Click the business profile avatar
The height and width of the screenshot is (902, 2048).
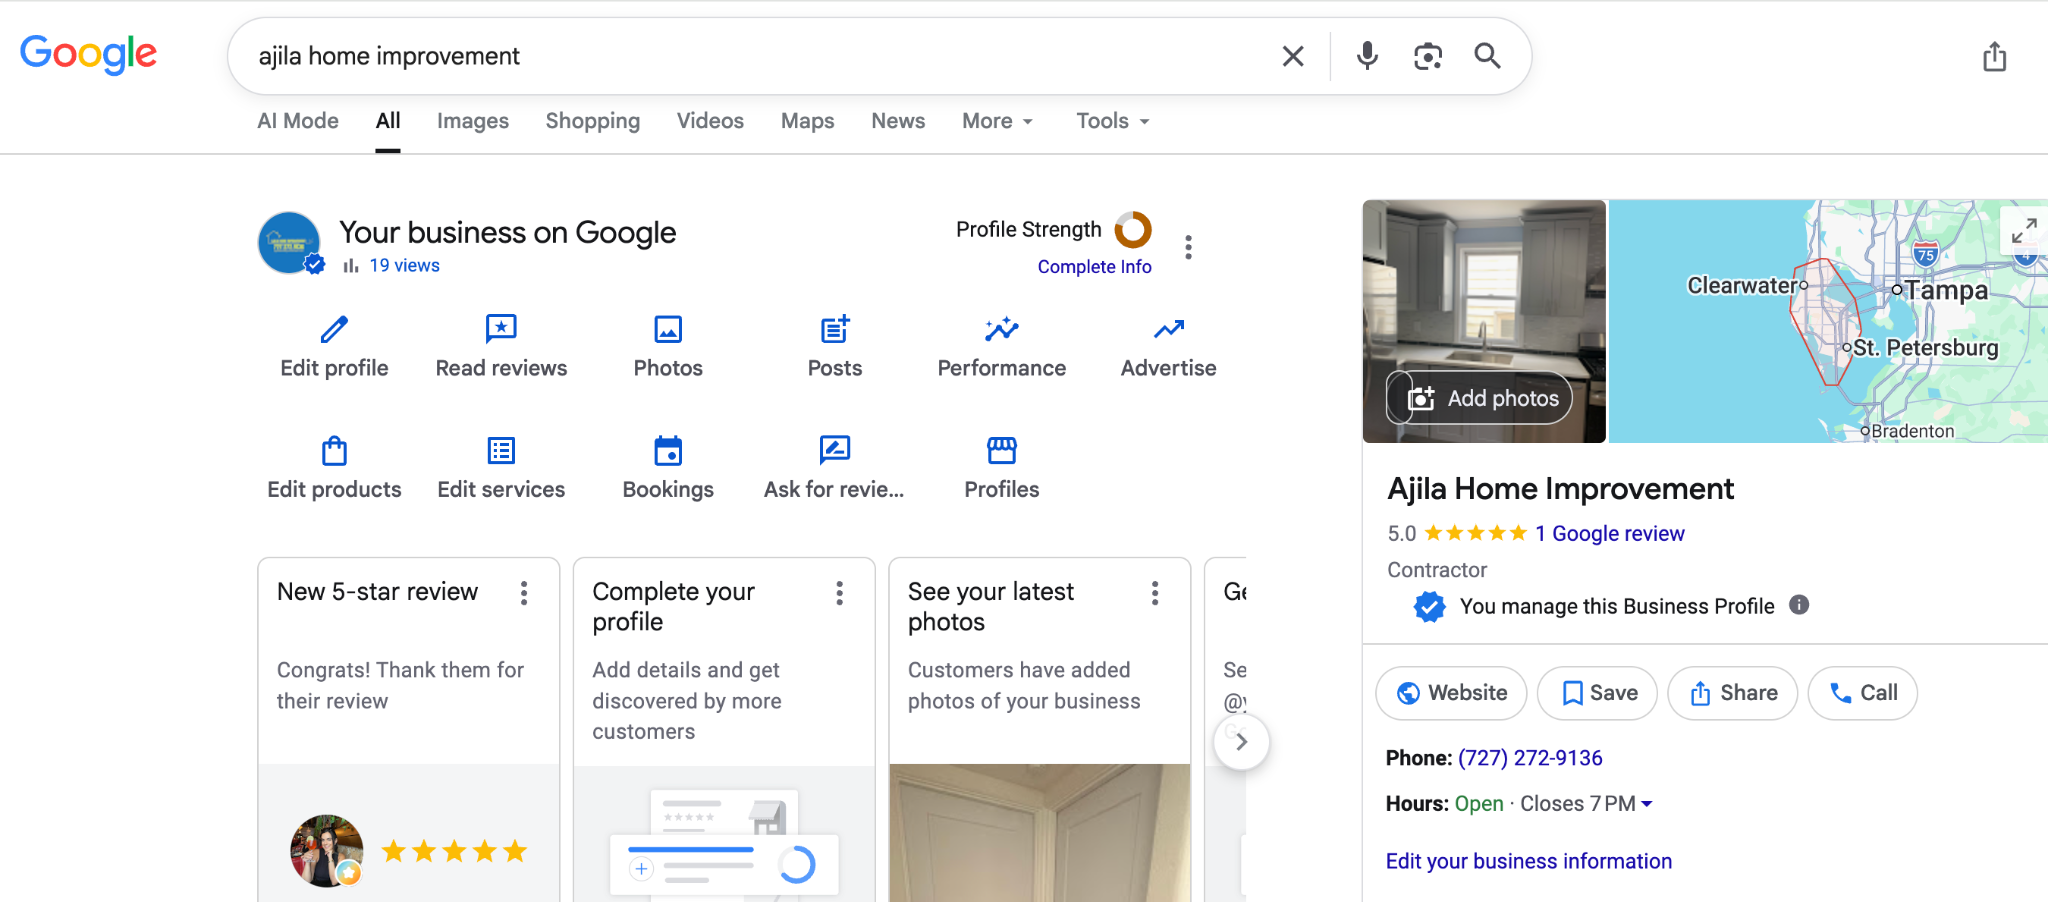tap(290, 243)
